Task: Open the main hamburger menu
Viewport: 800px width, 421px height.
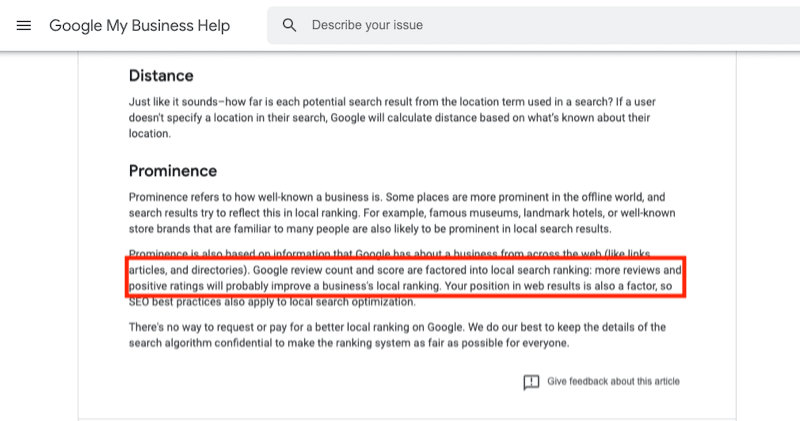Action: click(24, 25)
